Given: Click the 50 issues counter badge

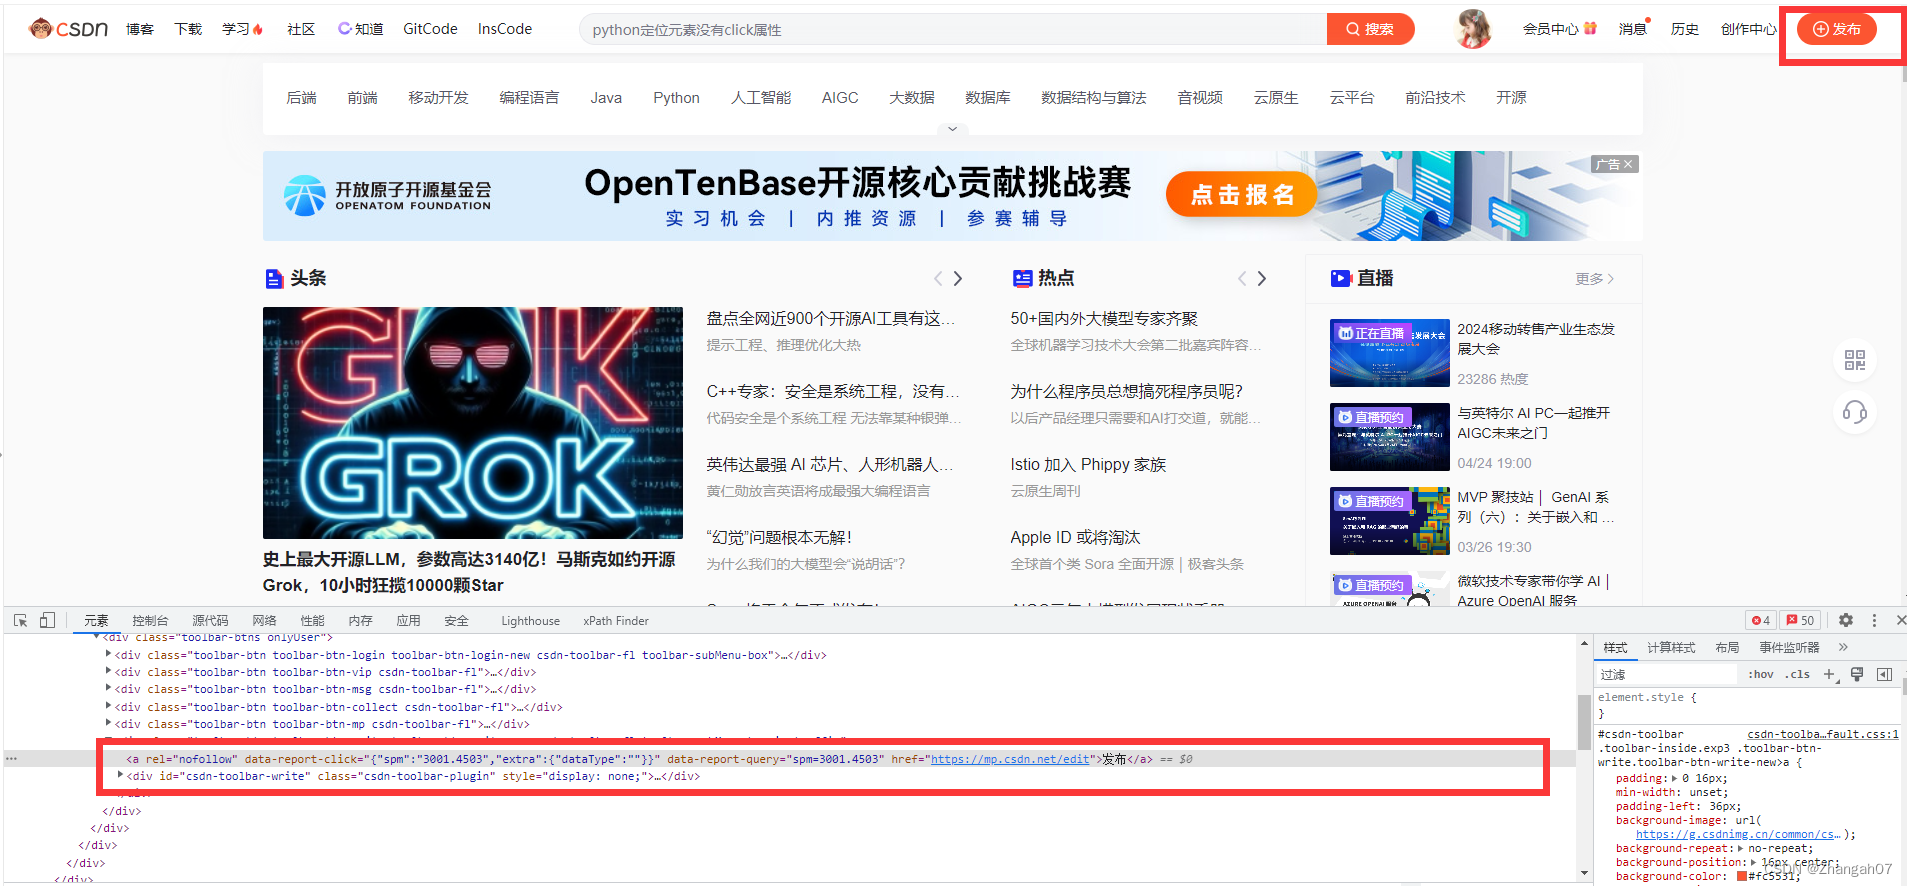Looking at the screenshot, I should [1800, 620].
